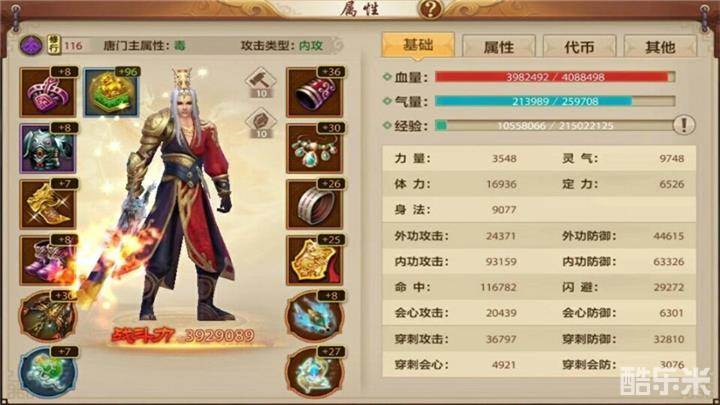Open the question mark help icon

point(430,9)
